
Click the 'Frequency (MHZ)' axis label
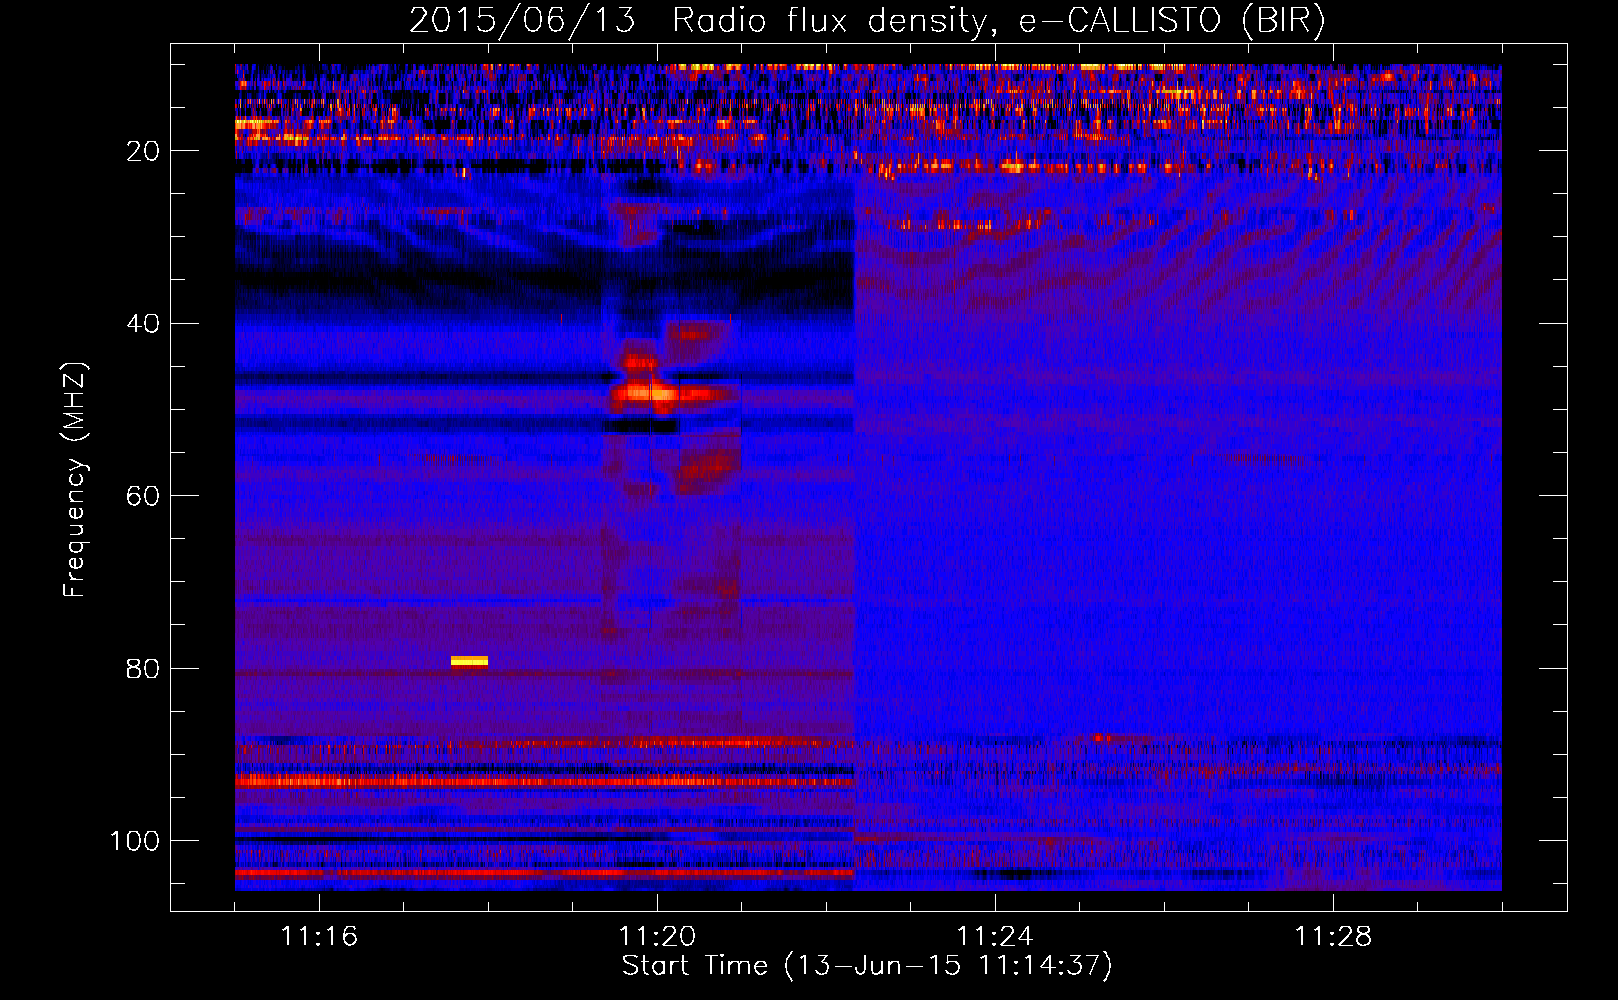pos(75,480)
